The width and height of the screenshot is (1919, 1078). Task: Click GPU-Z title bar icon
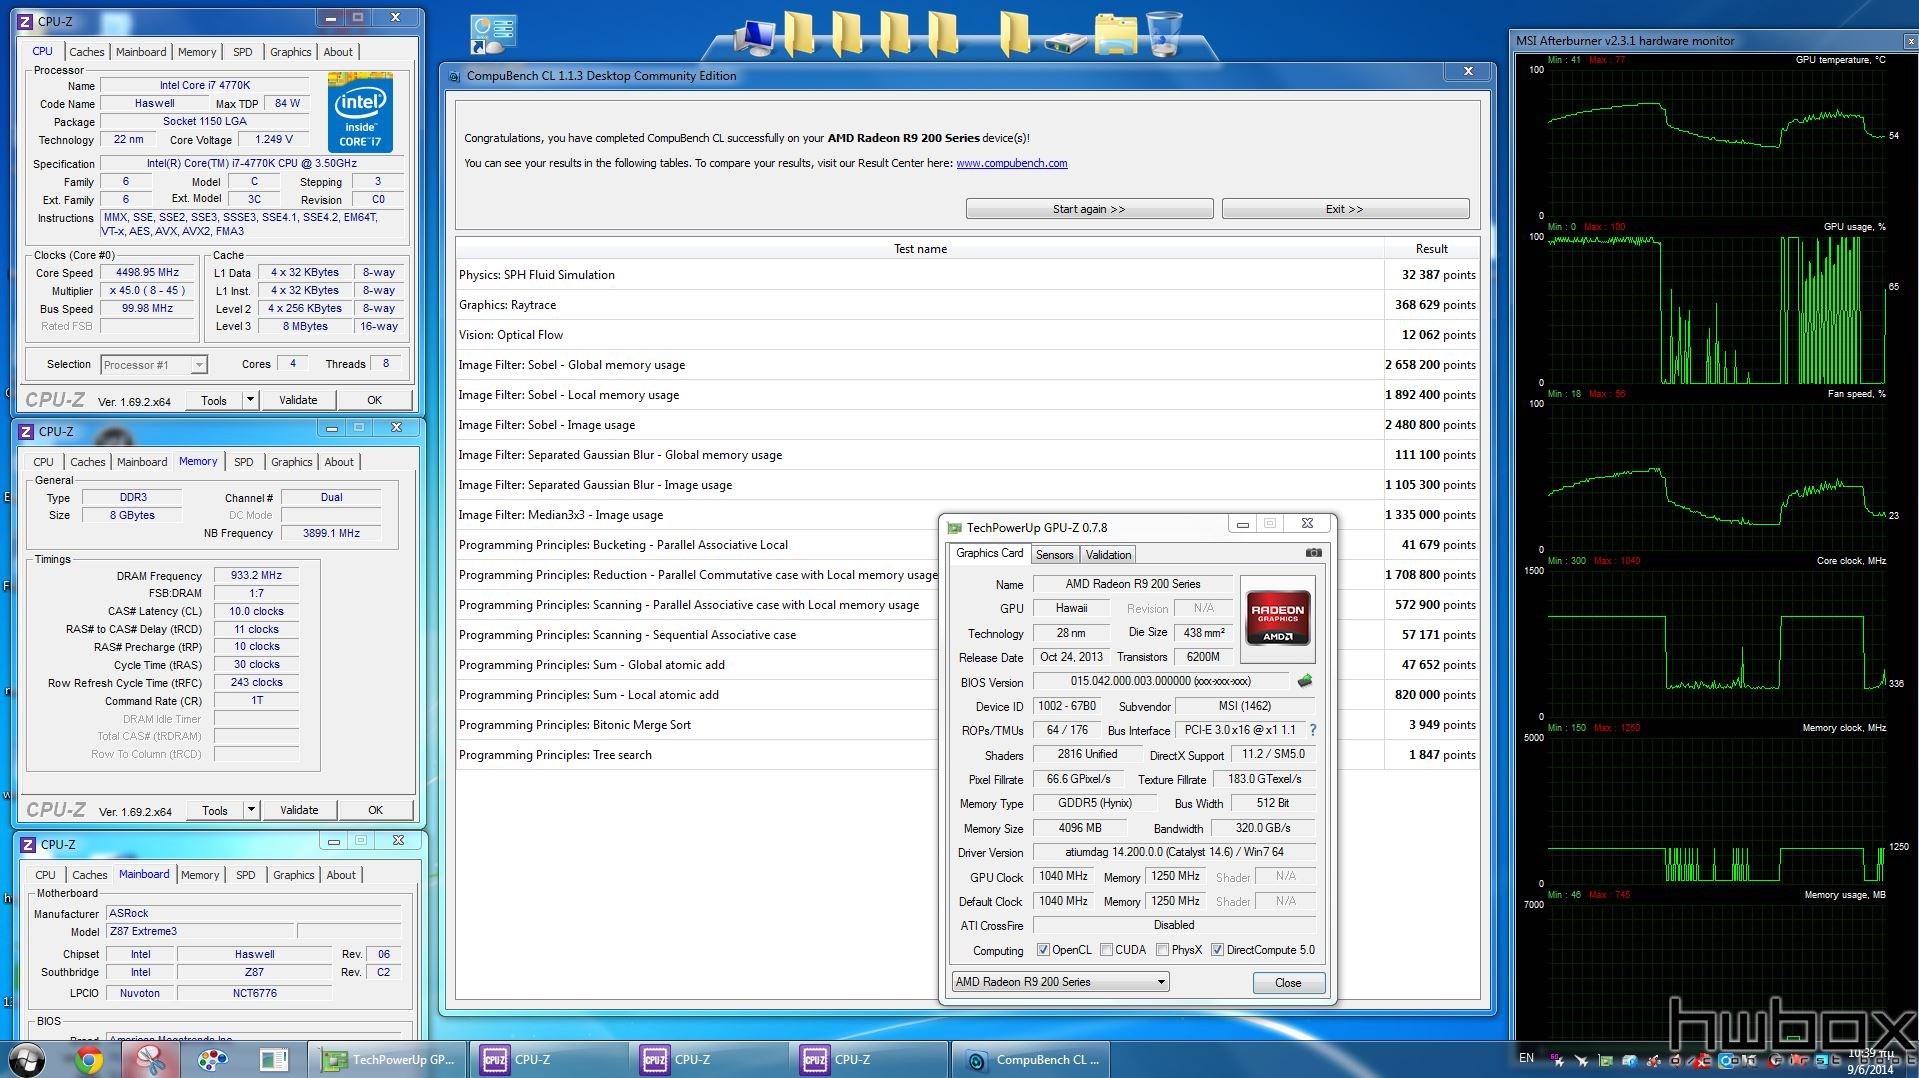pyautogui.click(x=954, y=527)
